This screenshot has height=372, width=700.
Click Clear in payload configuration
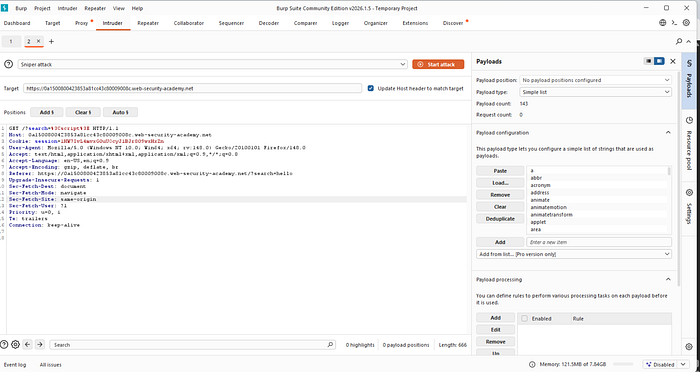pyautogui.click(x=500, y=207)
